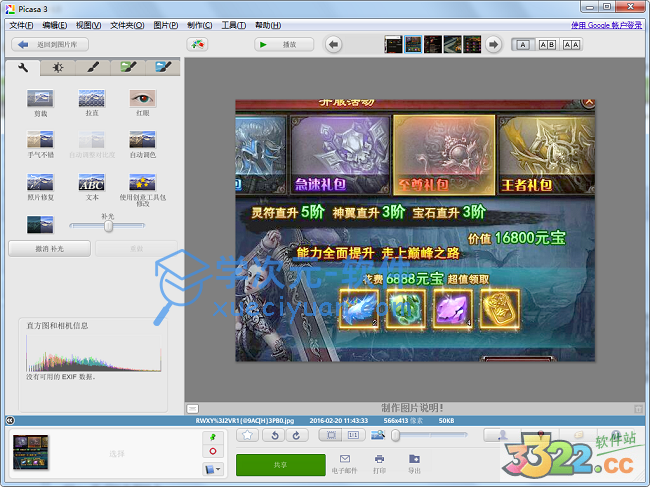Image resolution: width=650 pixels, height=487 pixels.
Task: Click the 撤消 补光 undo button
Action: tap(49, 249)
